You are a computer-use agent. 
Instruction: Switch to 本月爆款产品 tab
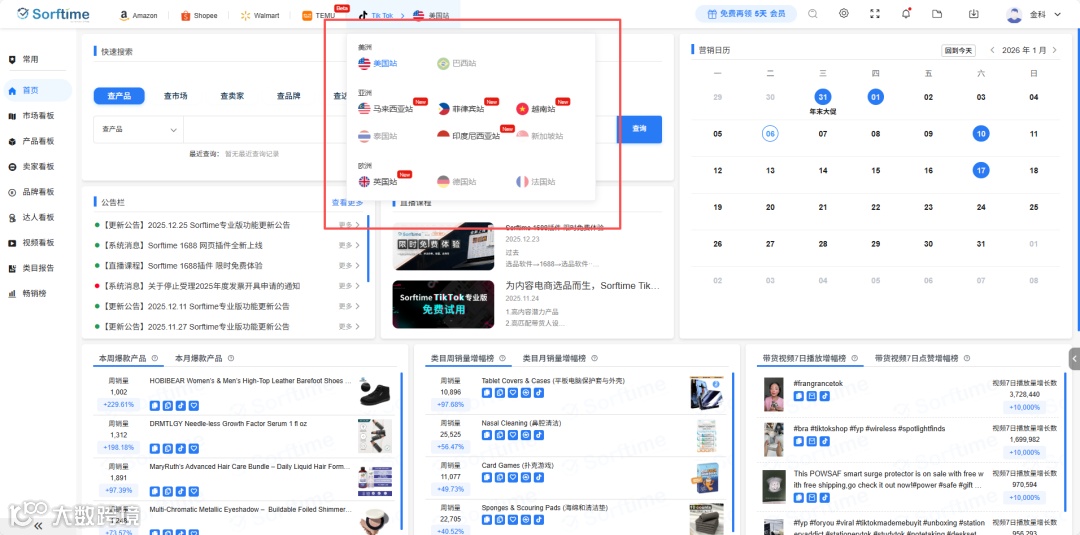(198, 359)
